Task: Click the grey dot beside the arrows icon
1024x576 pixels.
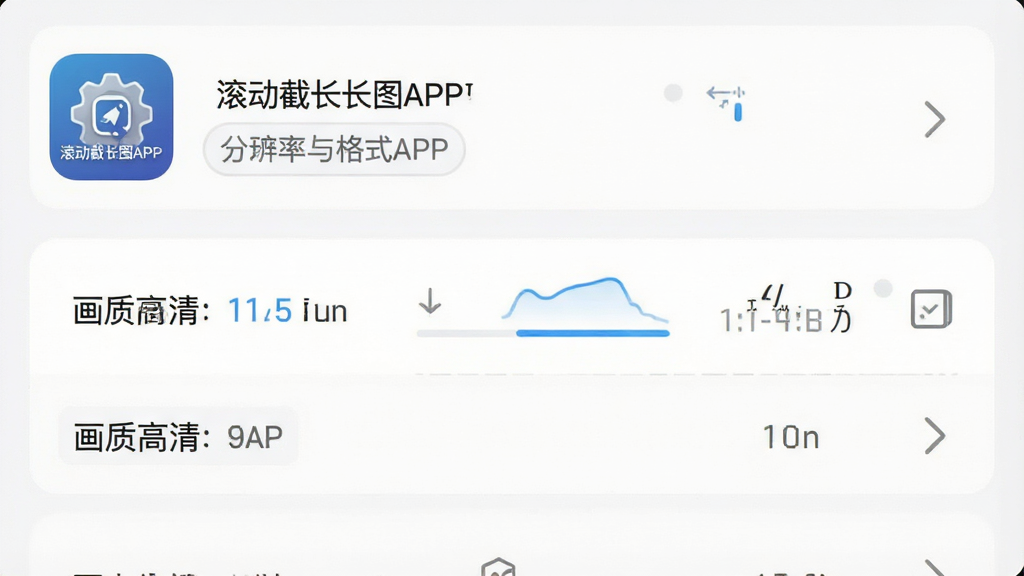Action: pyautogui.click(x=673, y=93)
